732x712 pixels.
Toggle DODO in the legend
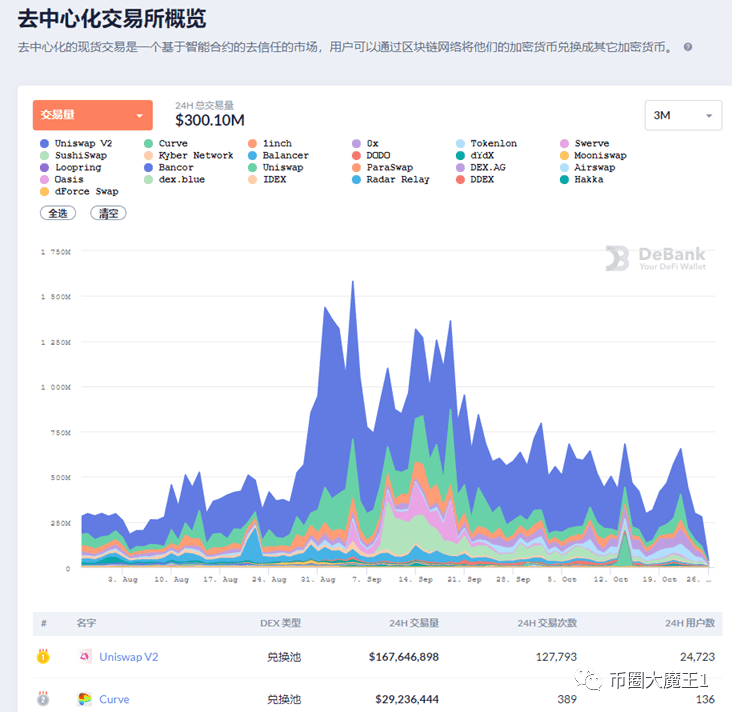coord(371,155)
